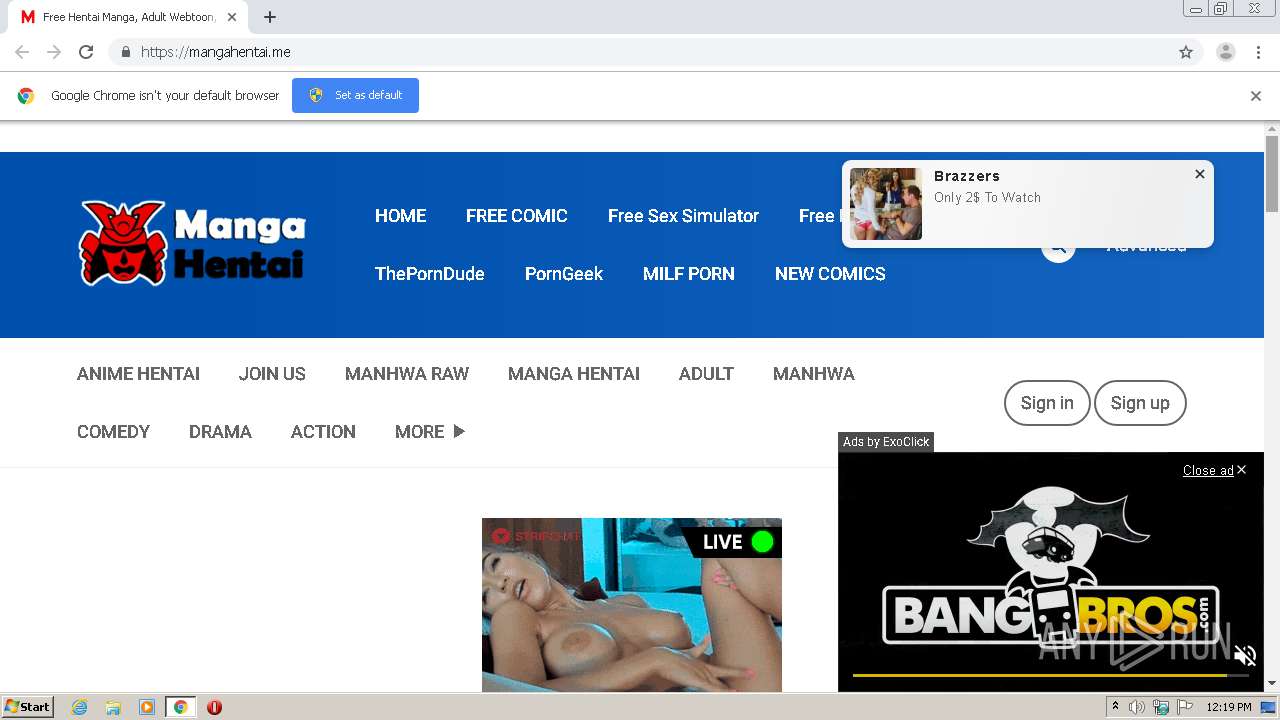Reload the page with refresh icon
The image size is (1280, 720).
tap(86, 52)
